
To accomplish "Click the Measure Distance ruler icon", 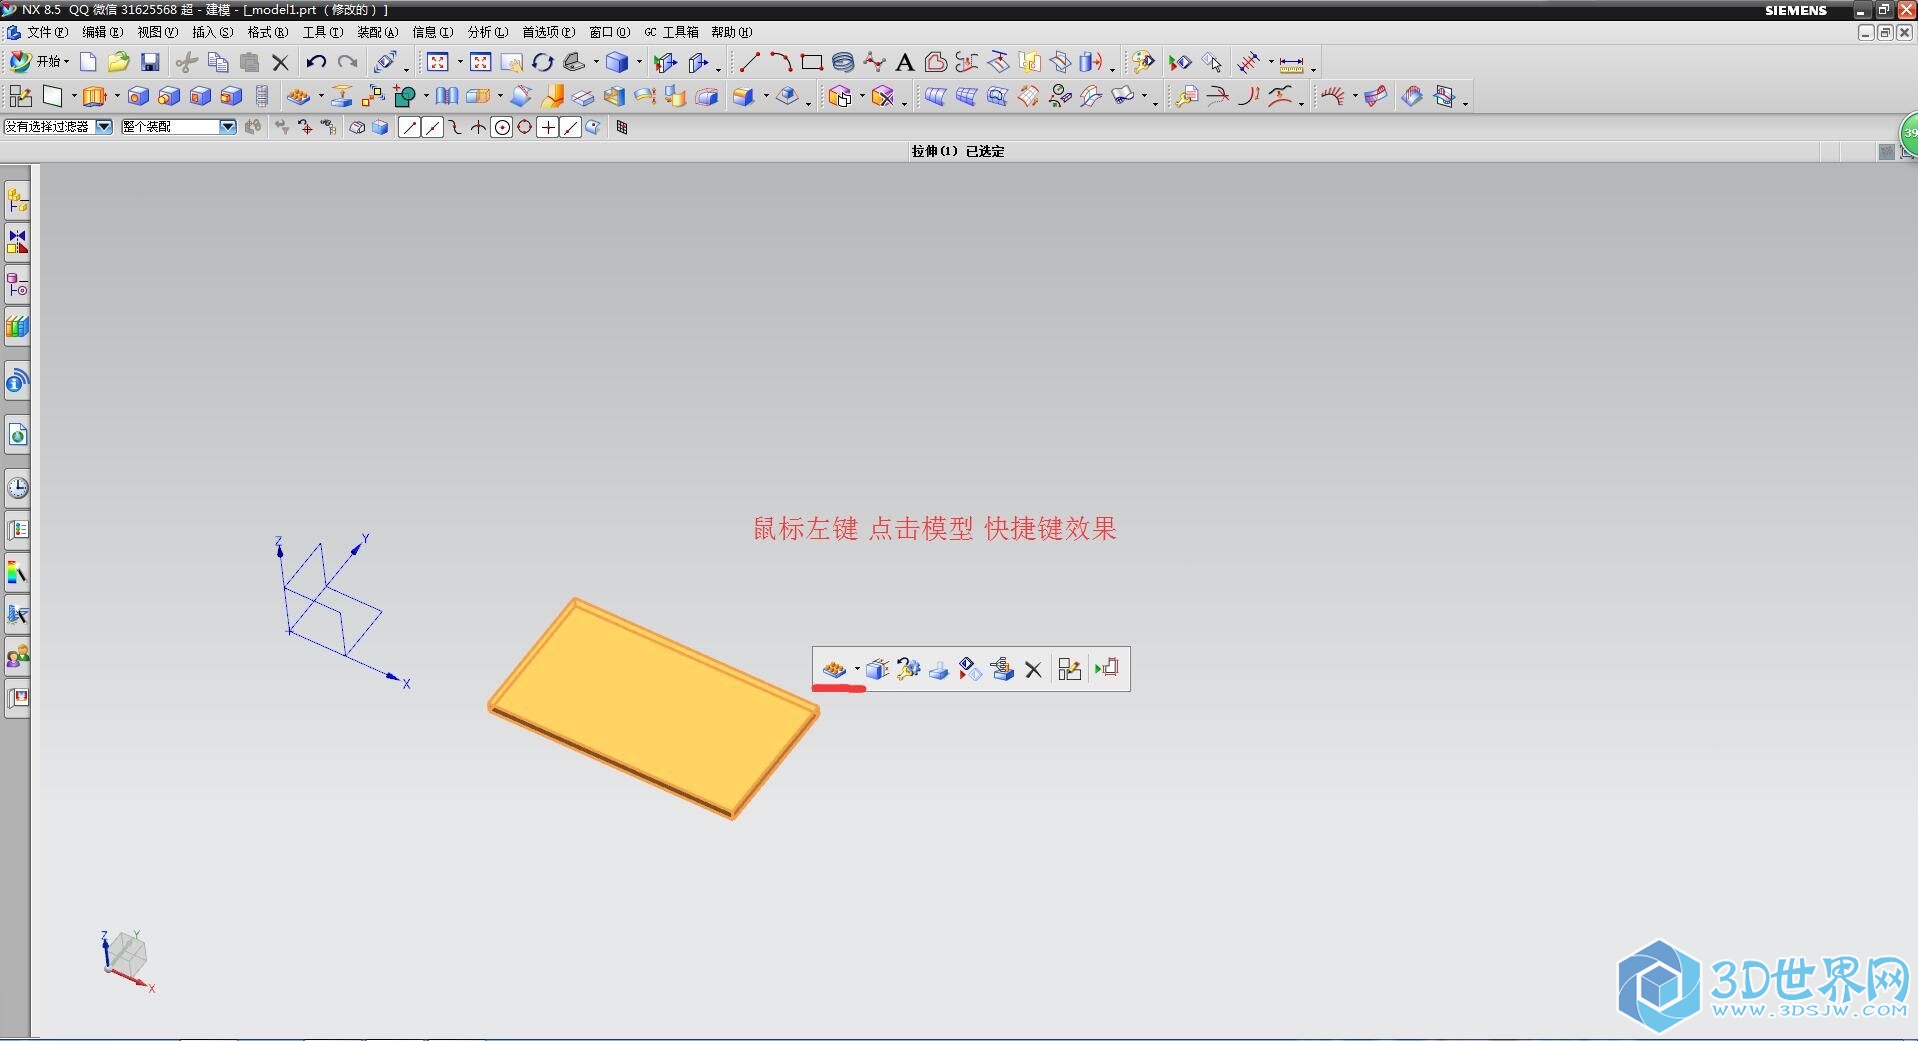I will [x=1291, y=63].
